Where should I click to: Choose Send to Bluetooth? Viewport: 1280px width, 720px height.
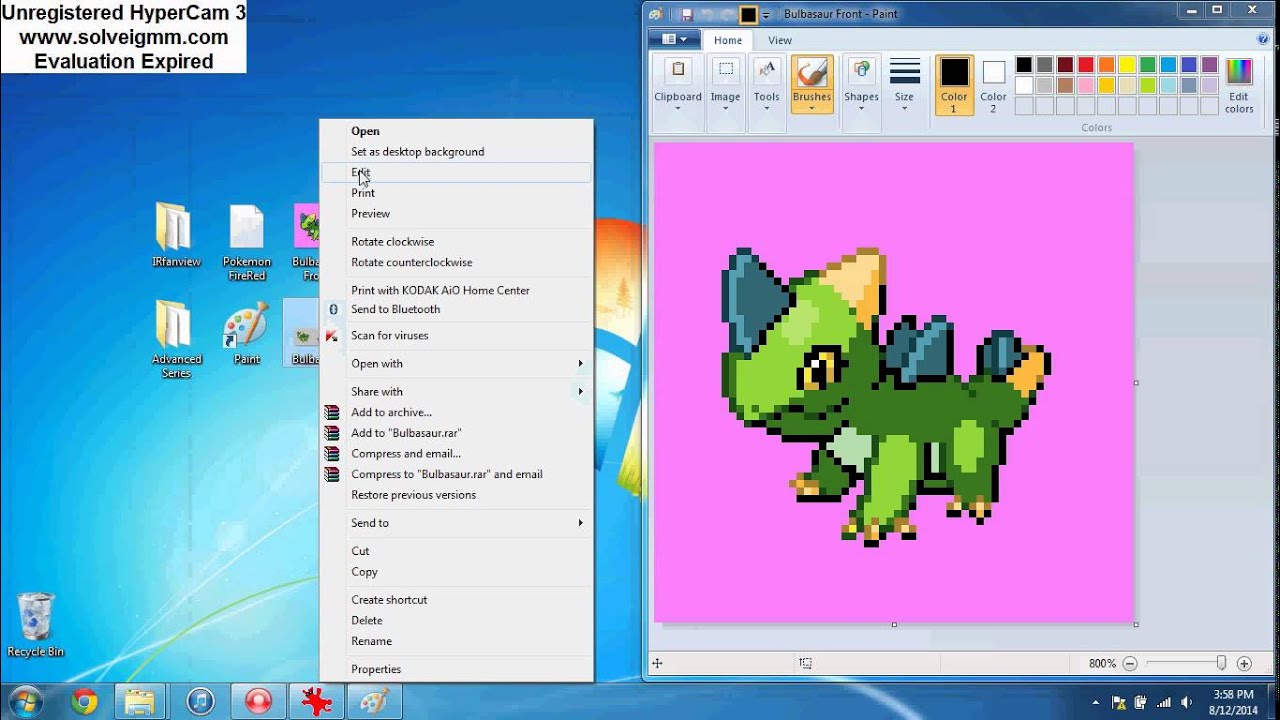(x=456, y=310)
